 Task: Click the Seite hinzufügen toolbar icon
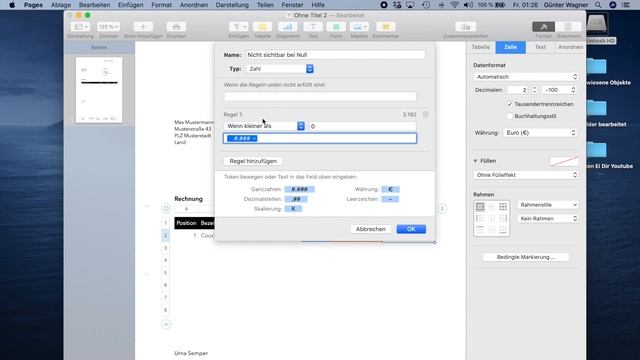point(143,27)
